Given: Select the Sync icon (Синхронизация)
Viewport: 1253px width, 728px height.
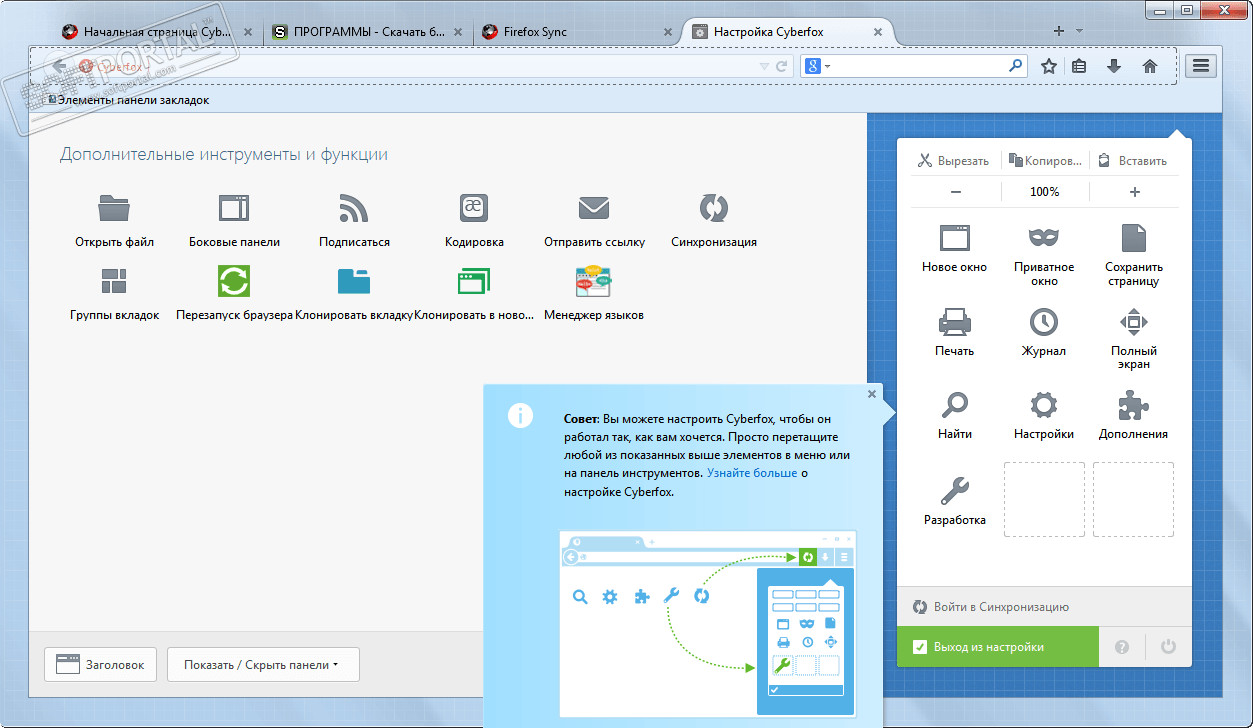Looking at the screenshot, I should click(x=714, y=208).
